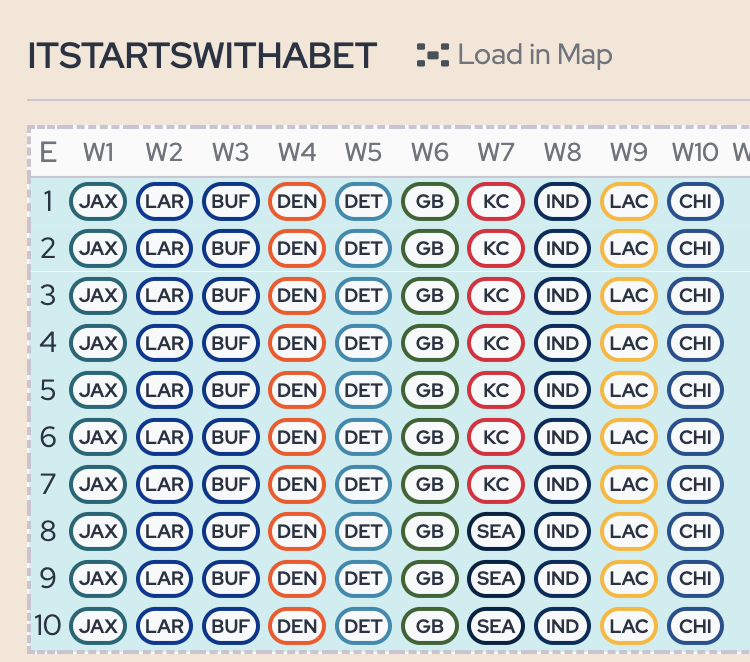
Task: Select the GB pick in row 1
Action: pyautogui.click(x=430, y=201)
